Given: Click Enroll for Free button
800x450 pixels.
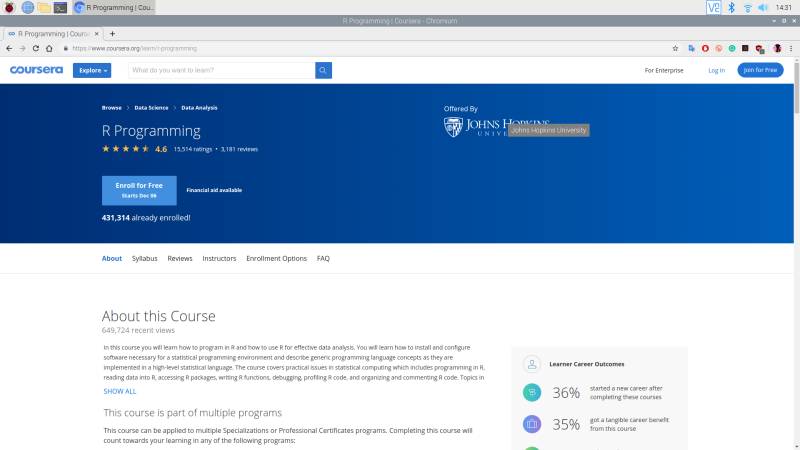Looking at the screenshot, I should [139, 190].
